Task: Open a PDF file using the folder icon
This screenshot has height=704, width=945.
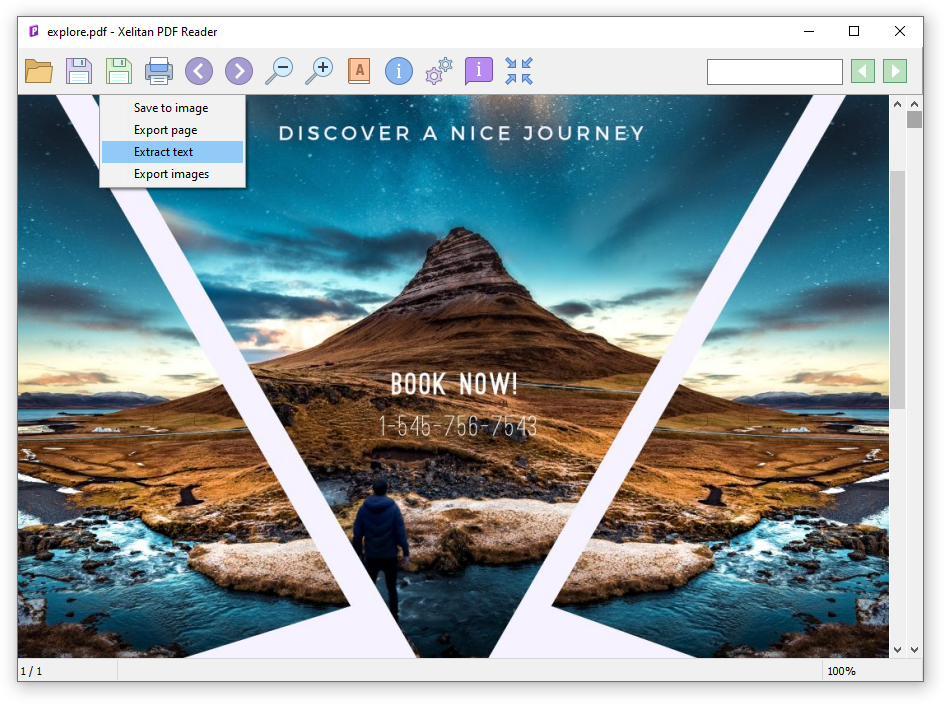Action: pyautogui.click(x=38, y=71)
